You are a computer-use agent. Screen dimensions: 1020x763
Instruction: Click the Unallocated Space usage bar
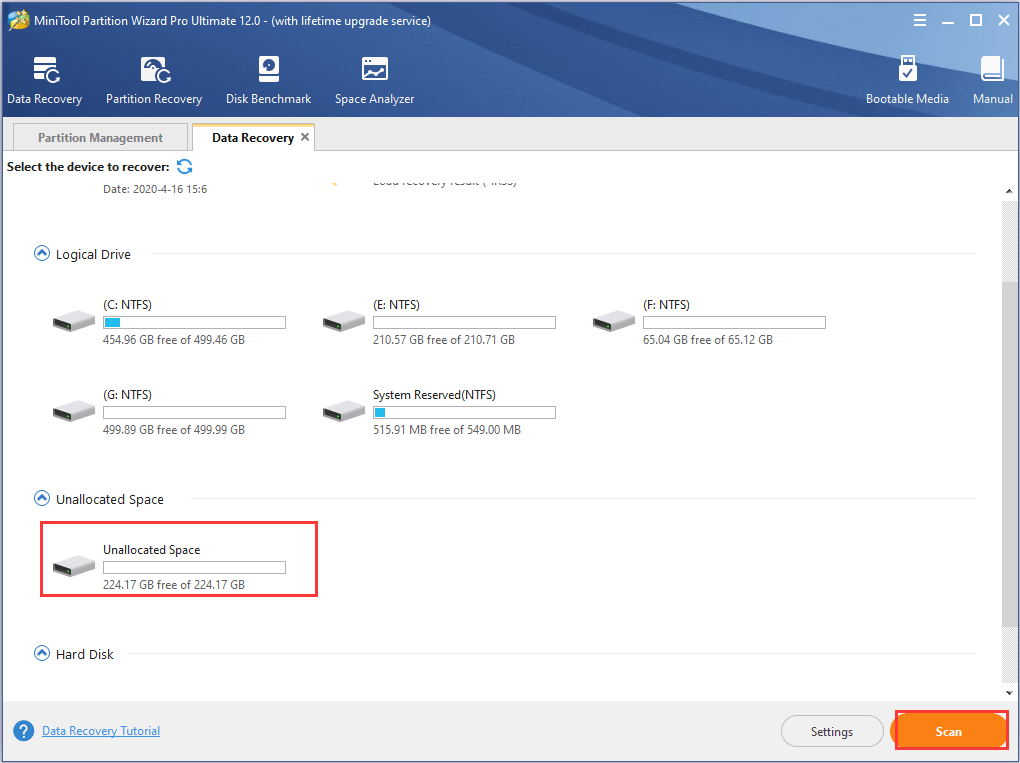tap(195, 567)
